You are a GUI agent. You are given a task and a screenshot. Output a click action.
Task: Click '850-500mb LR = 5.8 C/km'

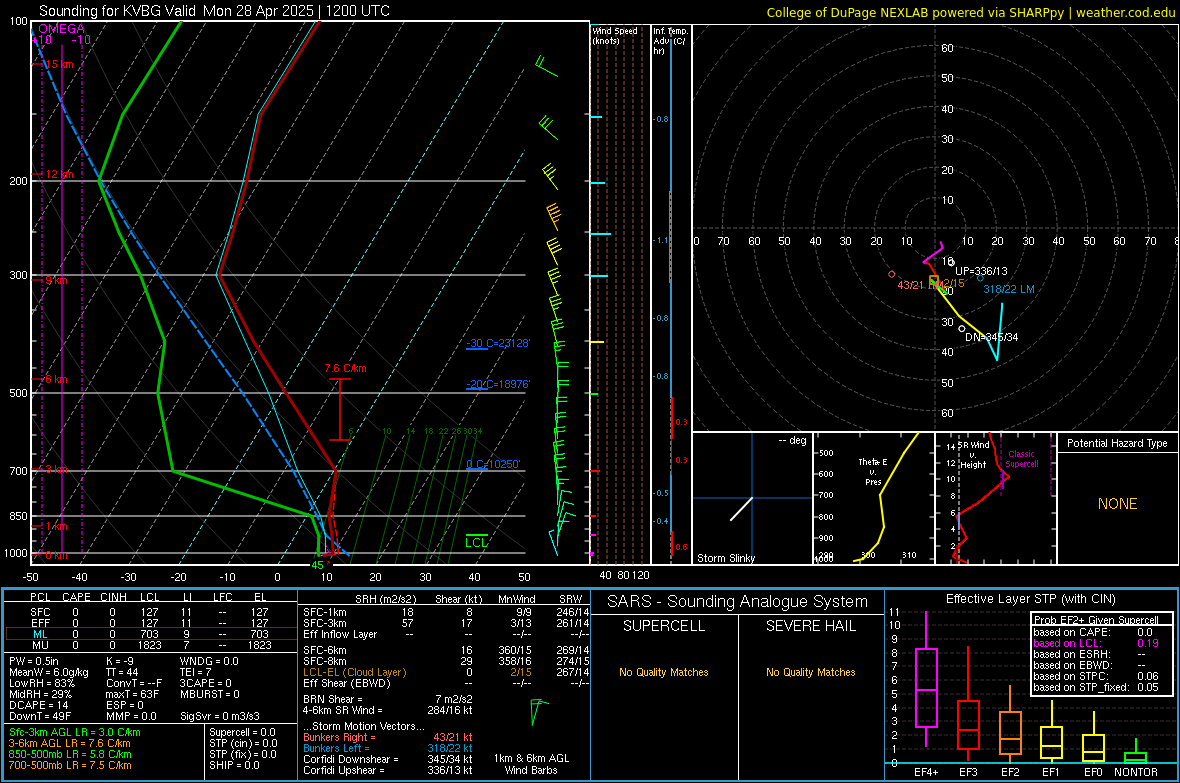pyautogui.click(x=70, y=754)
